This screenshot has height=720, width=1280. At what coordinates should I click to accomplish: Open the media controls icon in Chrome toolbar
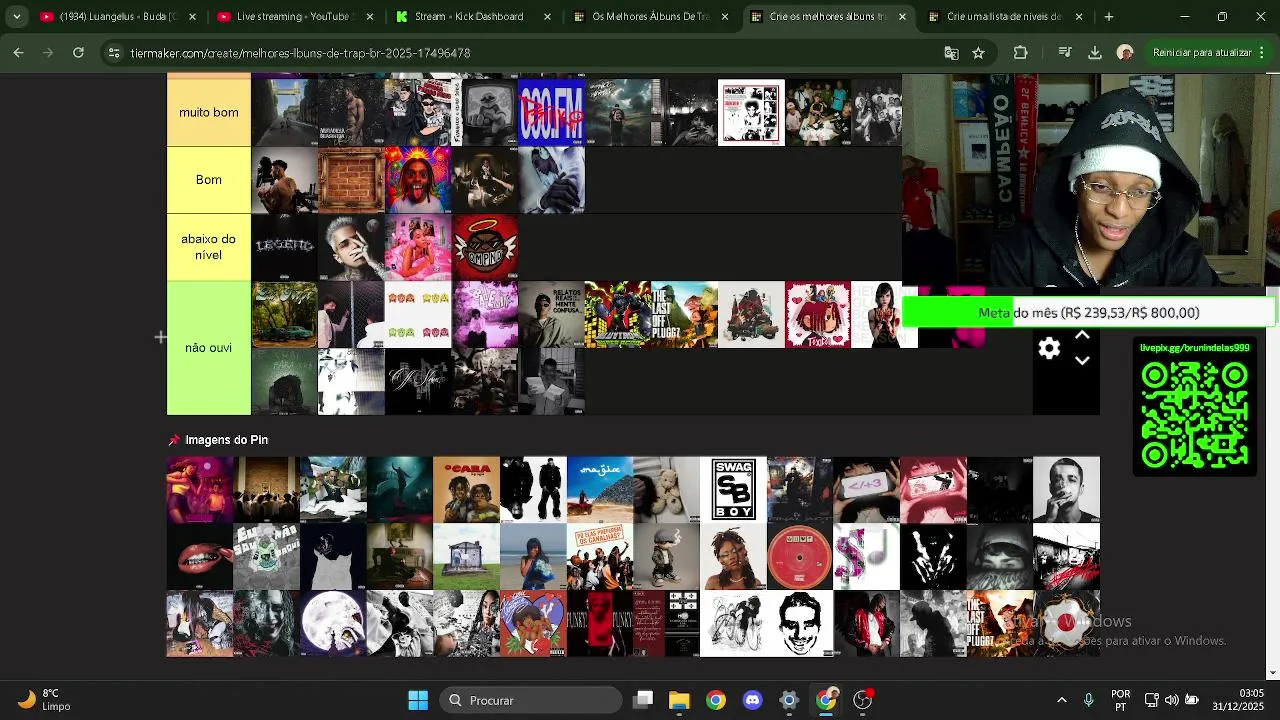[1065, 53]
